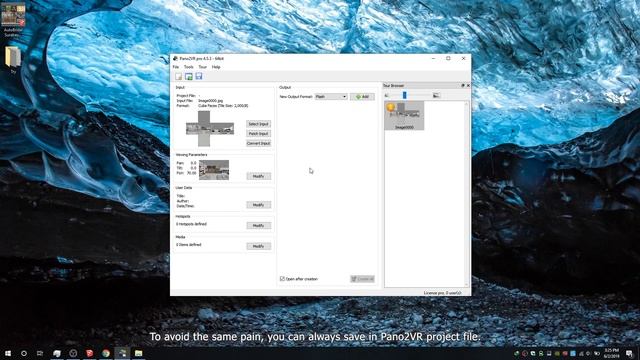Viewport: 640px width, 360px height.
Task: Click the Convert Input button
Action: tap(258, 143)
